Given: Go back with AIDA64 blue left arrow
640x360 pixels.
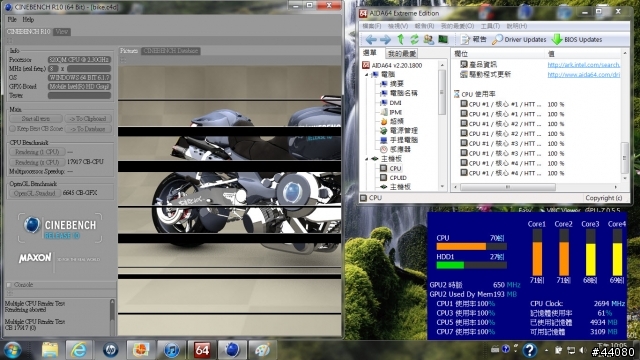Looking at the screenshot, I should [x=371, y=40].
